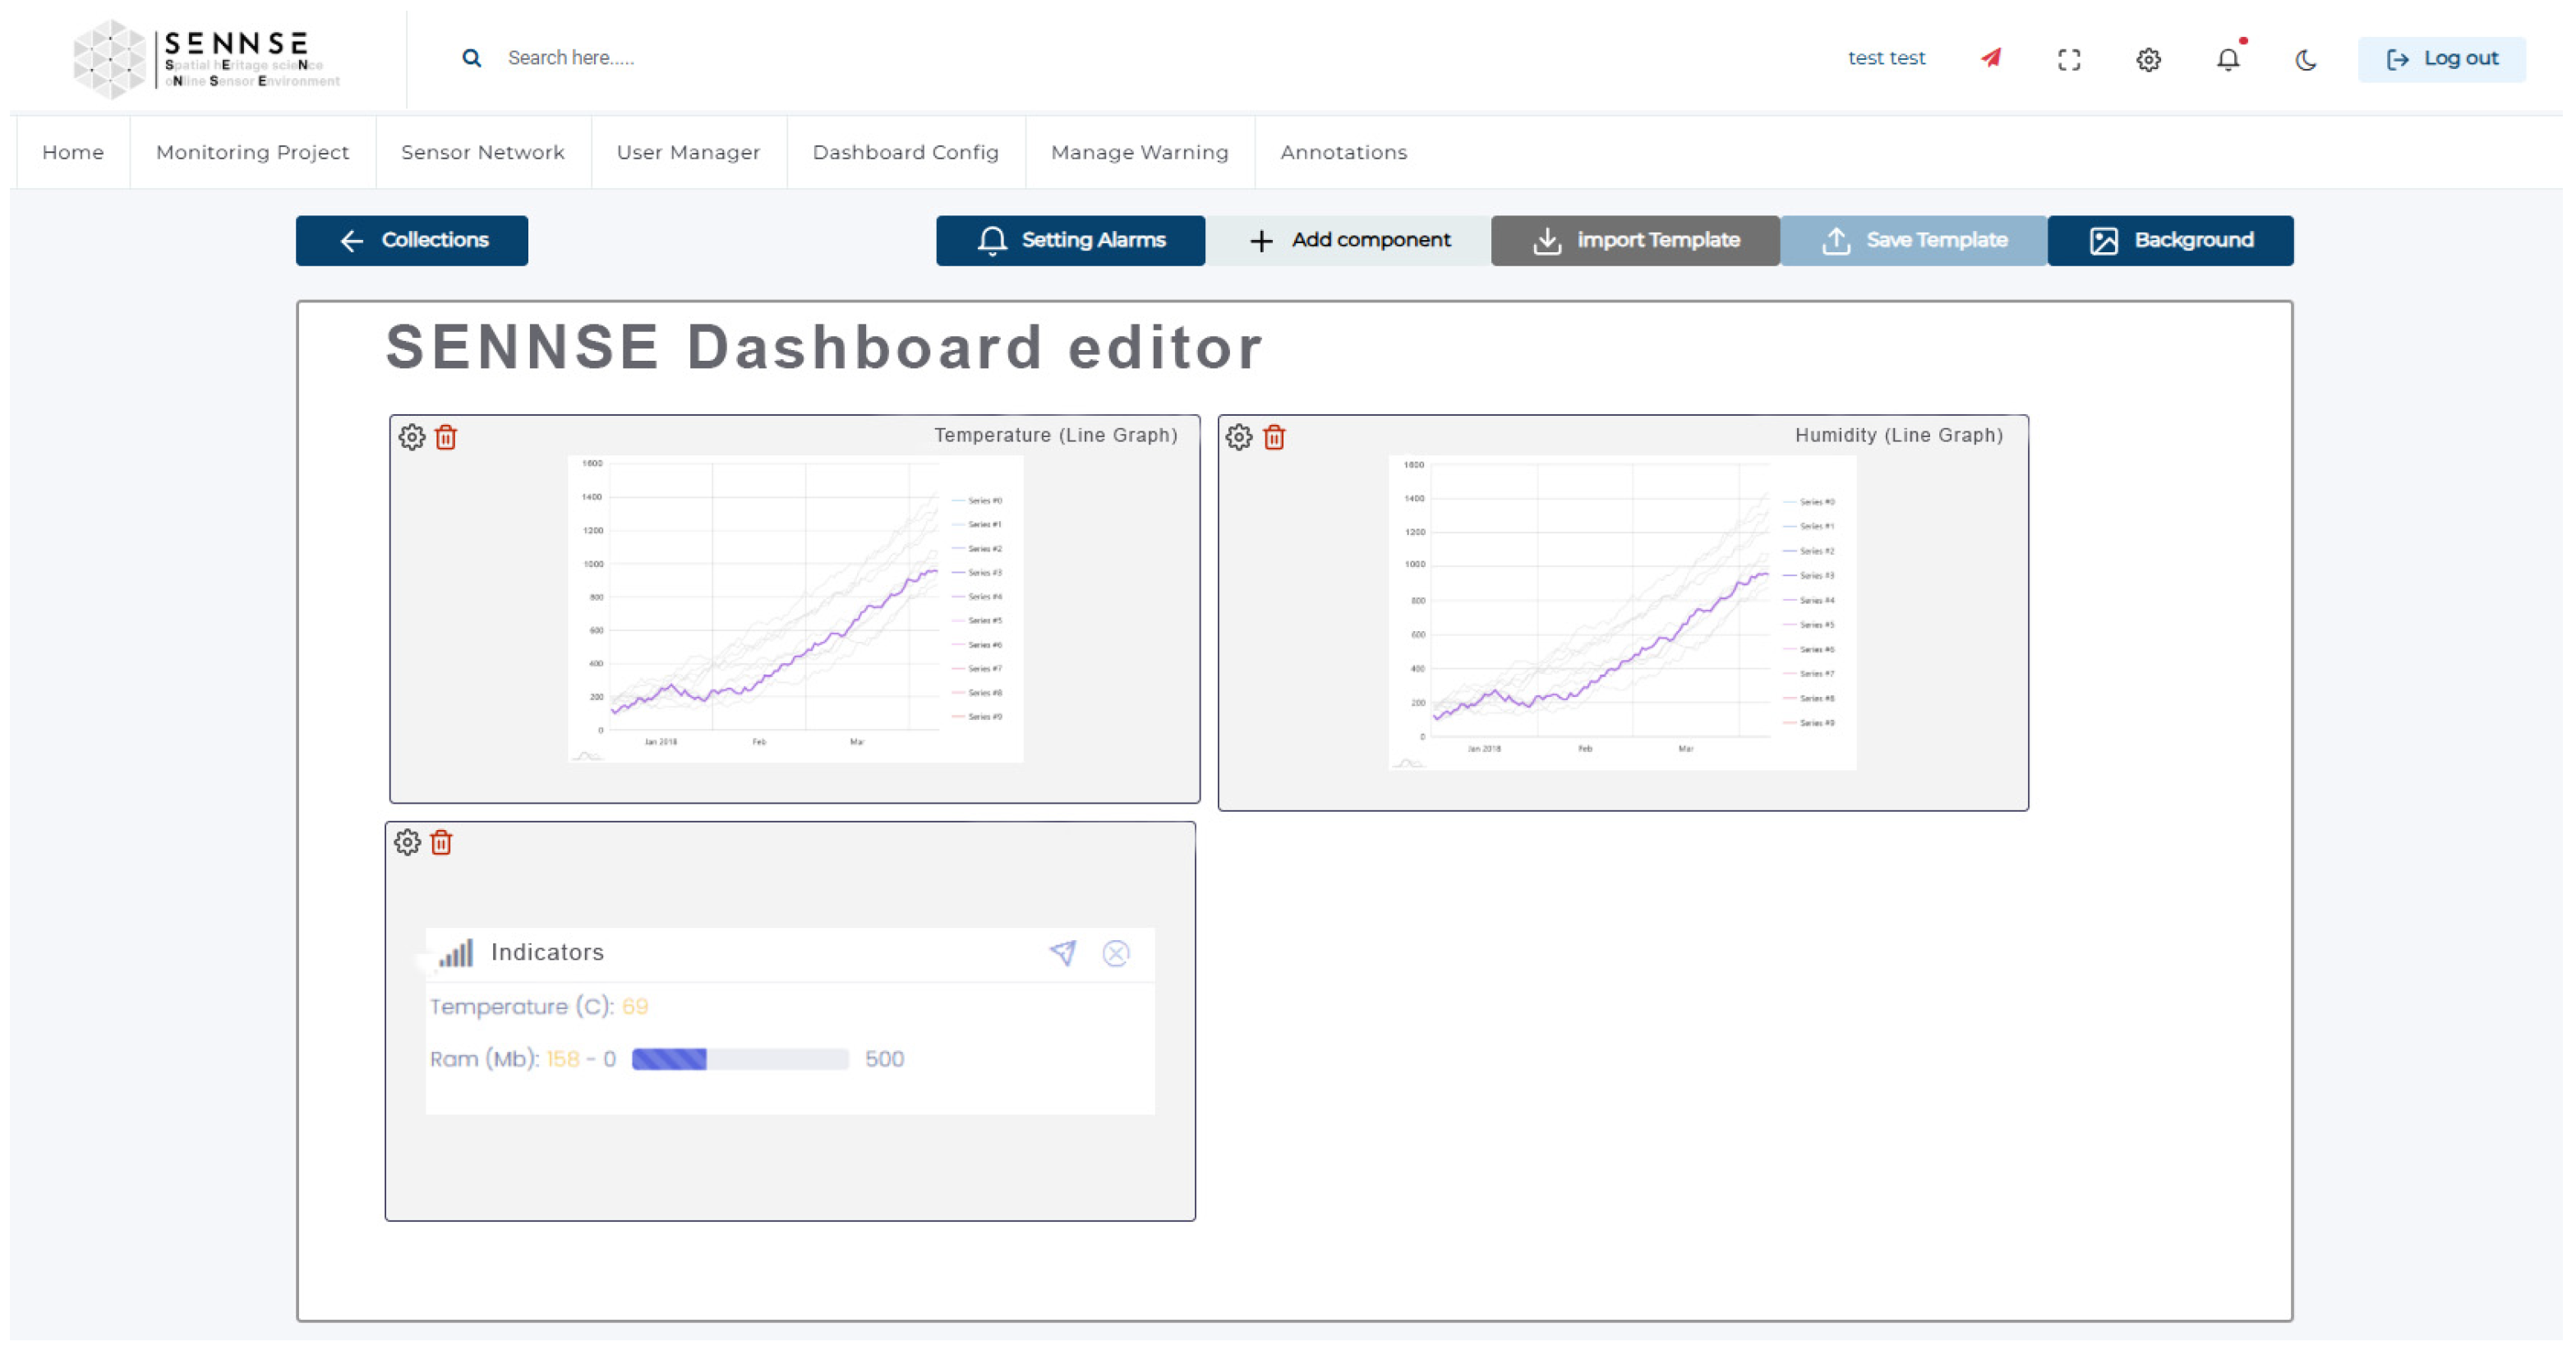The height and width of the screenshot is (1351, 2576).
Task: Click the send icon in Indicators header
Action: click(1063, 952)
